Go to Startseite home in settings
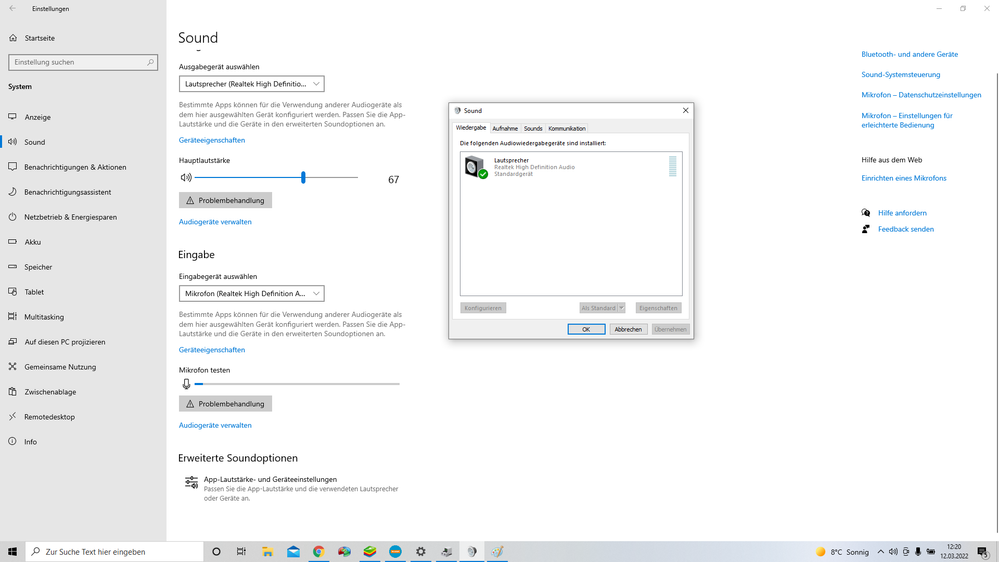999x562 pixels. 39,38
